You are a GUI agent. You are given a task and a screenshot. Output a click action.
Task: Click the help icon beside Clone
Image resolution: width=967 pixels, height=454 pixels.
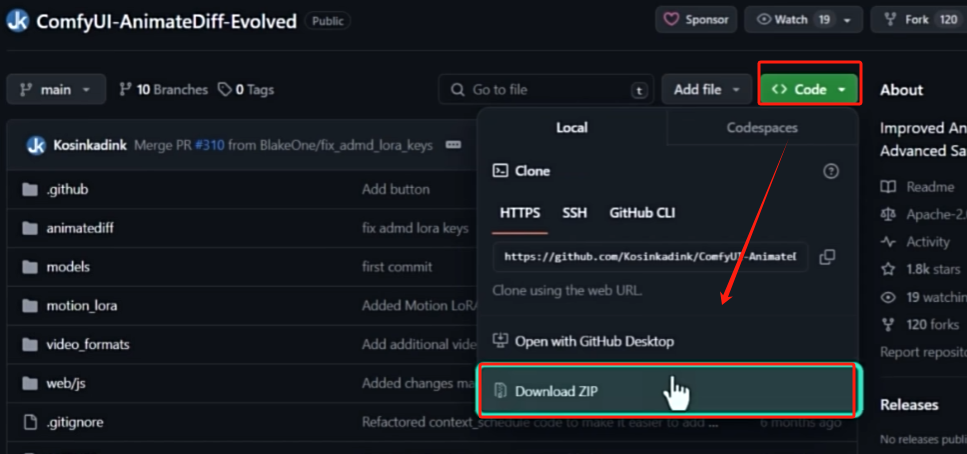click(830, 171)
